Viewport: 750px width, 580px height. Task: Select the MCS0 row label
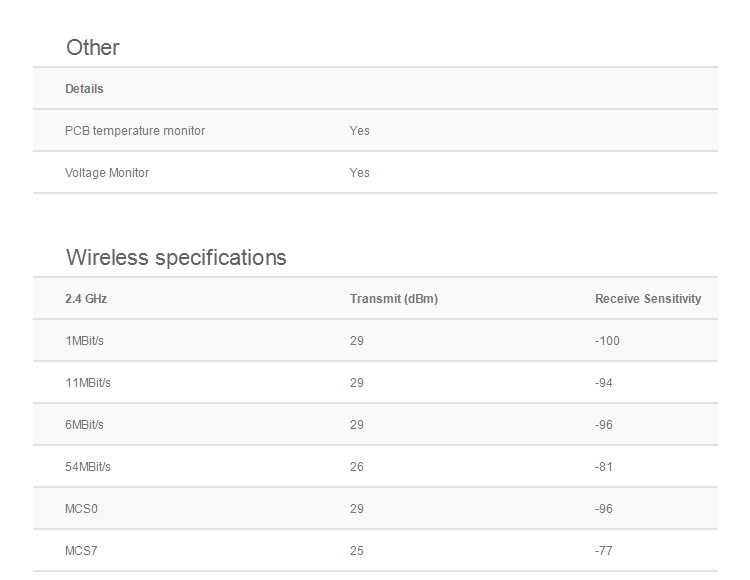click(x=82, y=509)
